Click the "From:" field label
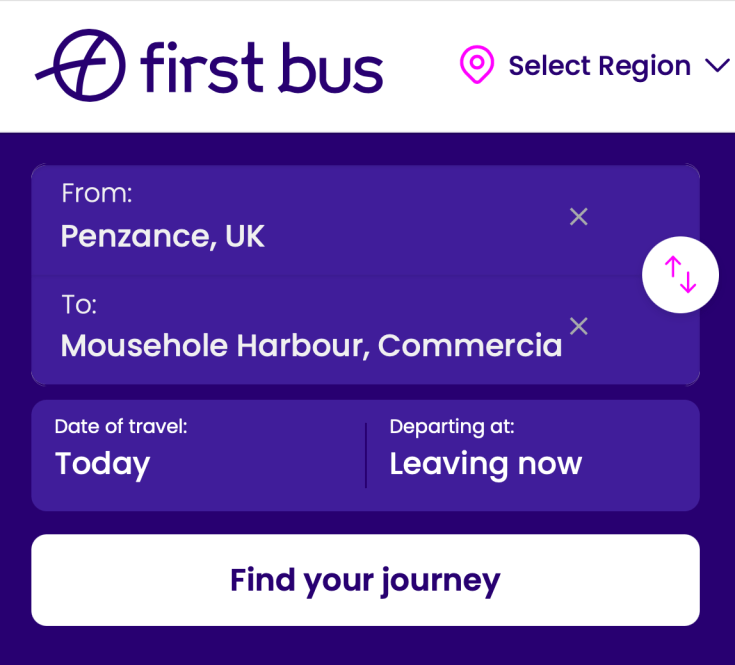The width and height of the screenshot is (735, 665). coord(97,193)
